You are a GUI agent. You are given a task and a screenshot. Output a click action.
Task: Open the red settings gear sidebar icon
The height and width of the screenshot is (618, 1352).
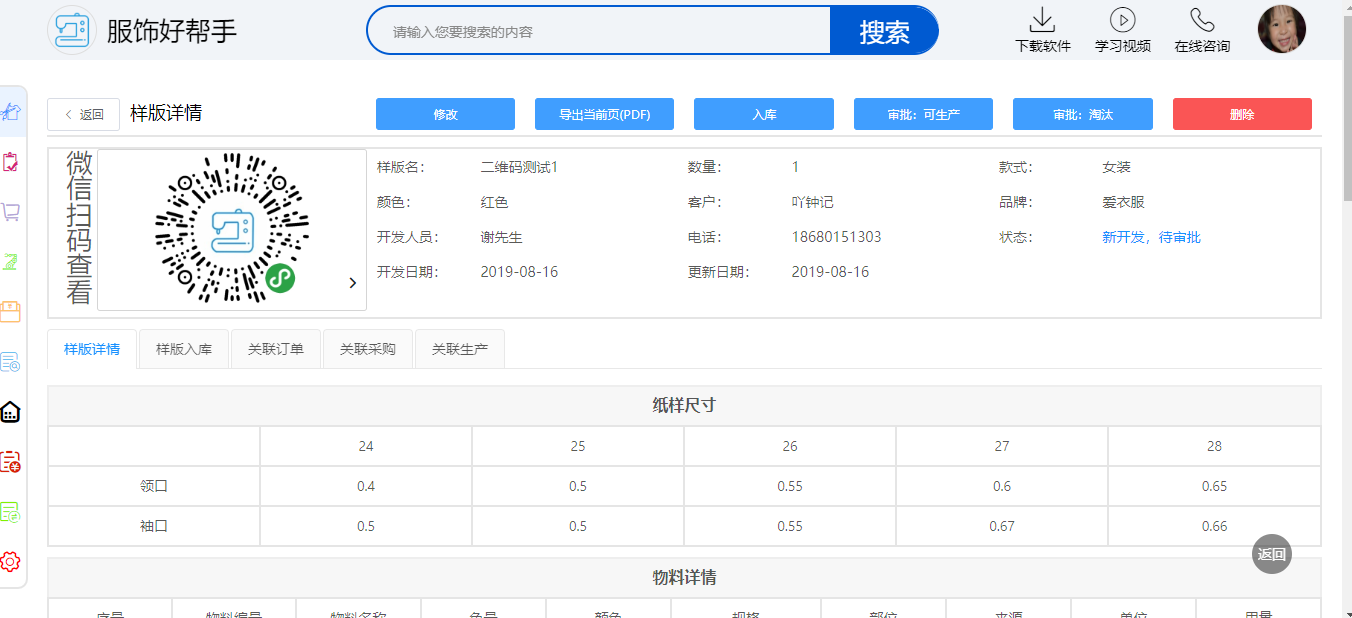(11, 562)
